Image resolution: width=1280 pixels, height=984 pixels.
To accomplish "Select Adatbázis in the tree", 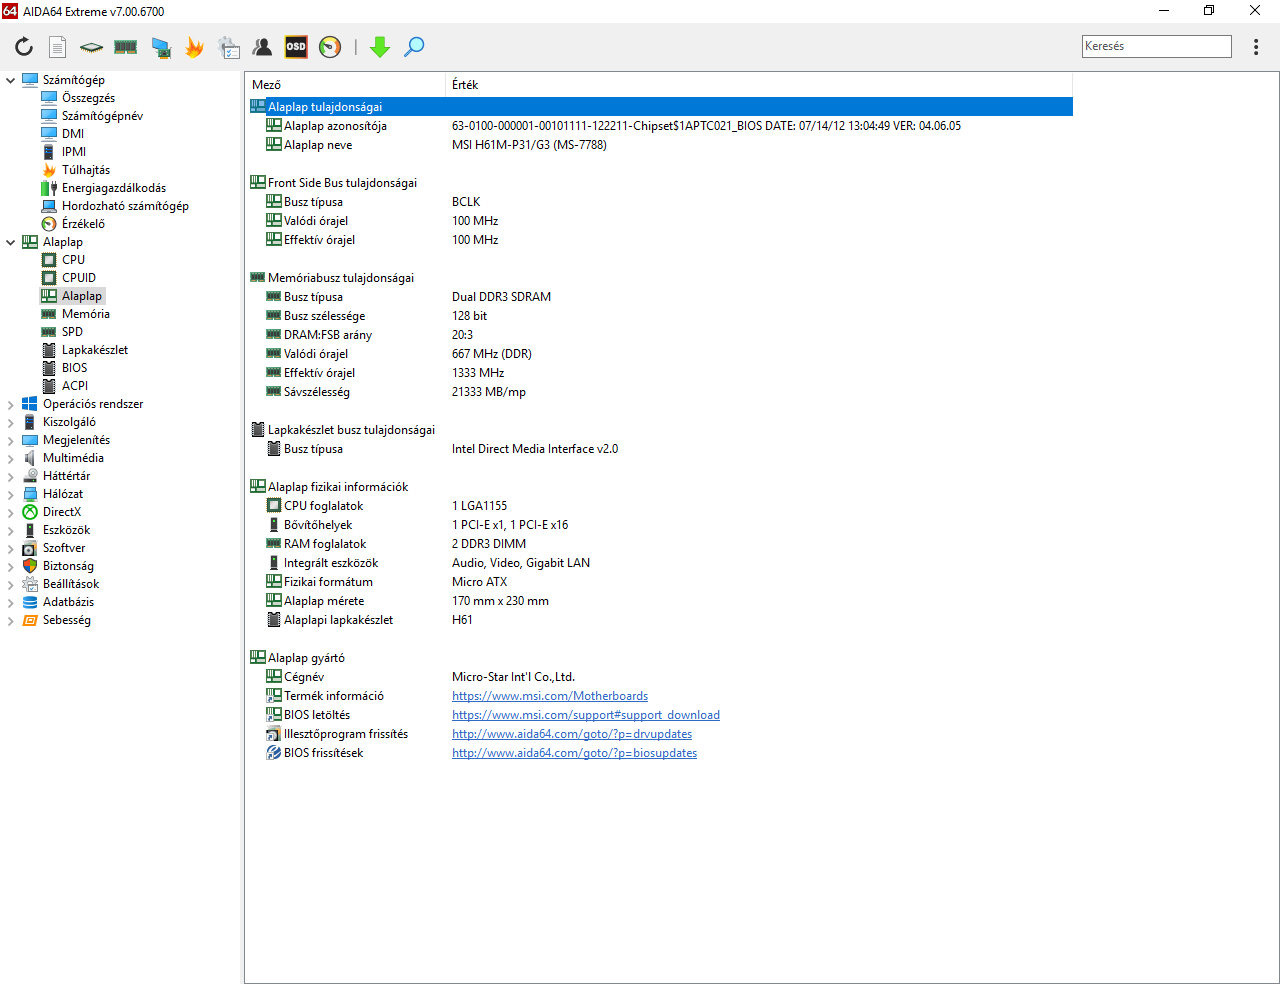I will (x=68, y=602).
